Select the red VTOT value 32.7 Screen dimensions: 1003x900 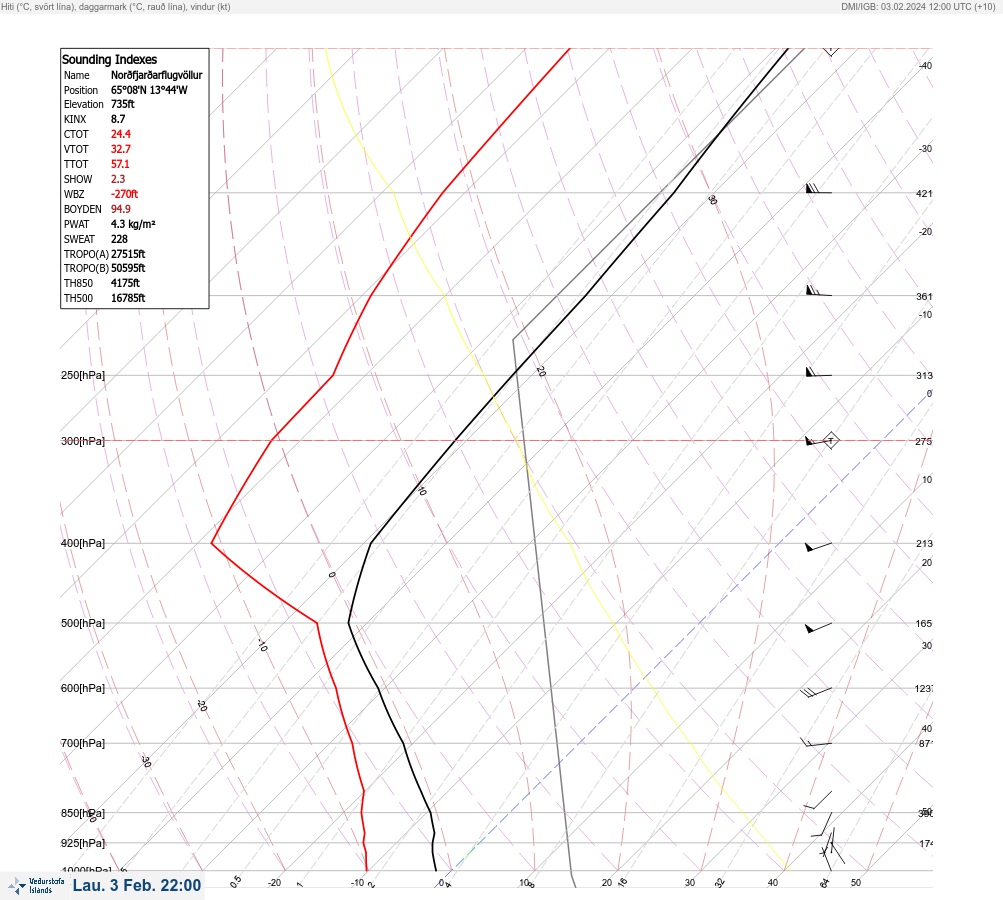tap(120, 149)
